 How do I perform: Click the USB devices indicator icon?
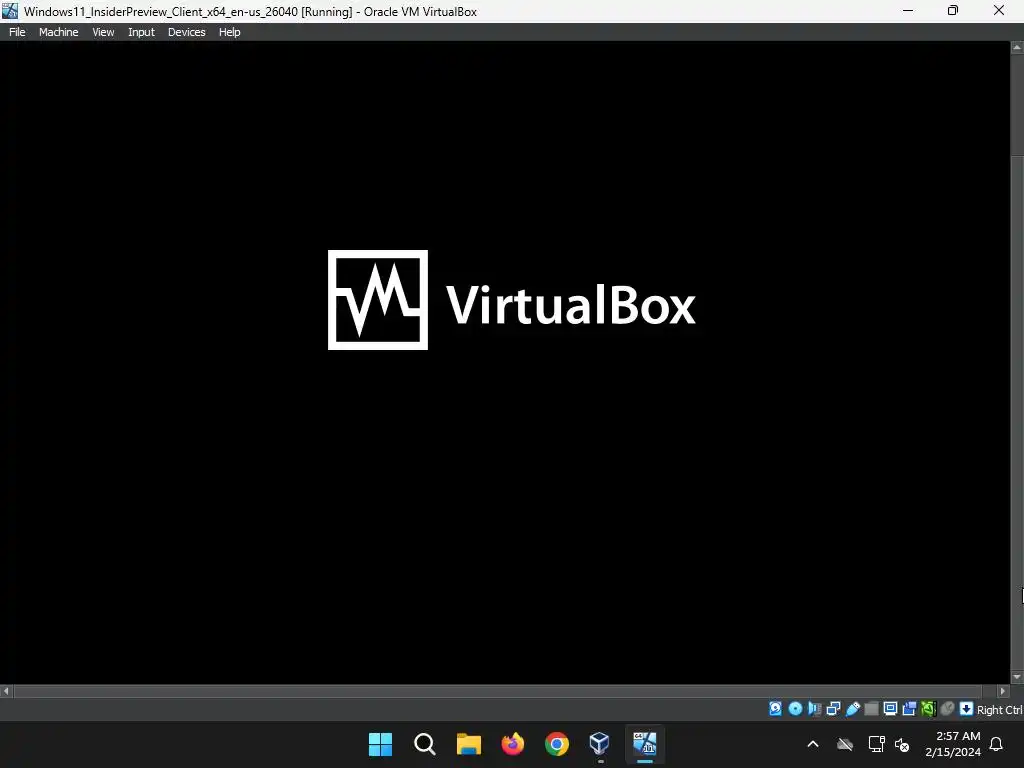tap(853, 709)
